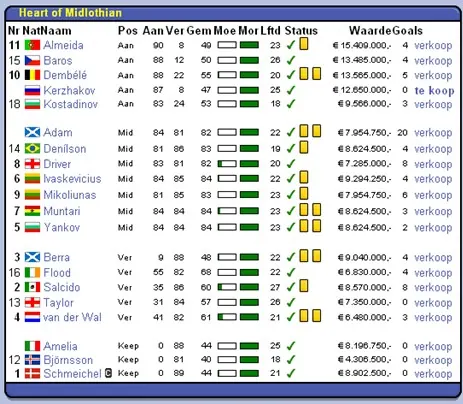Screen dimensions: 463x404
Task: Click the yellow card in Mikoliunas's row
Action: (x=304, y=193)
